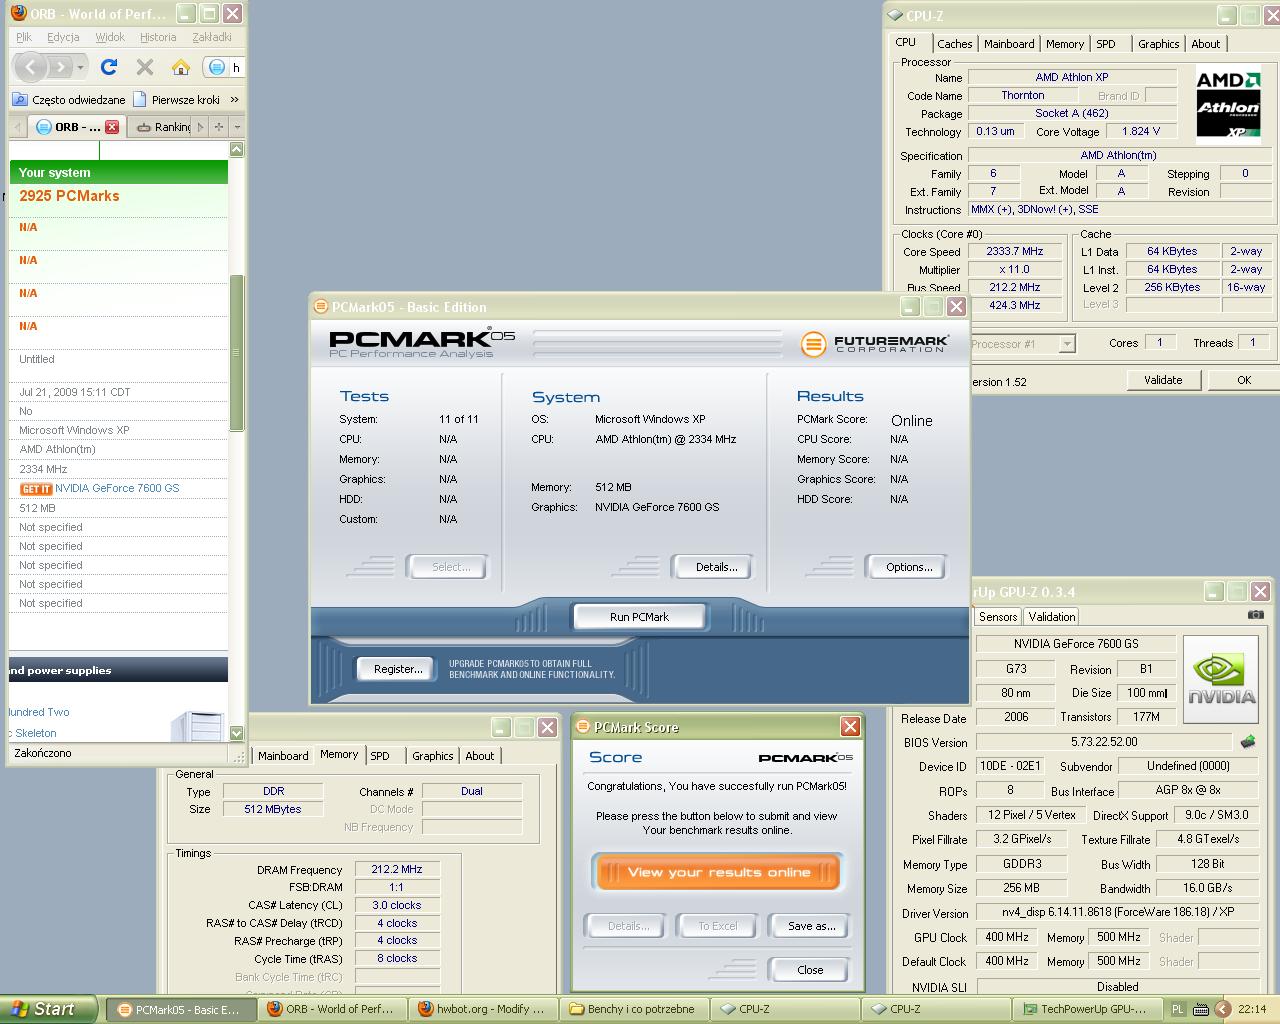Viewport: 1280px width, 1024px height.
Task: Open the Memory tab in top CPU-Z
Action: point(1065,44)
